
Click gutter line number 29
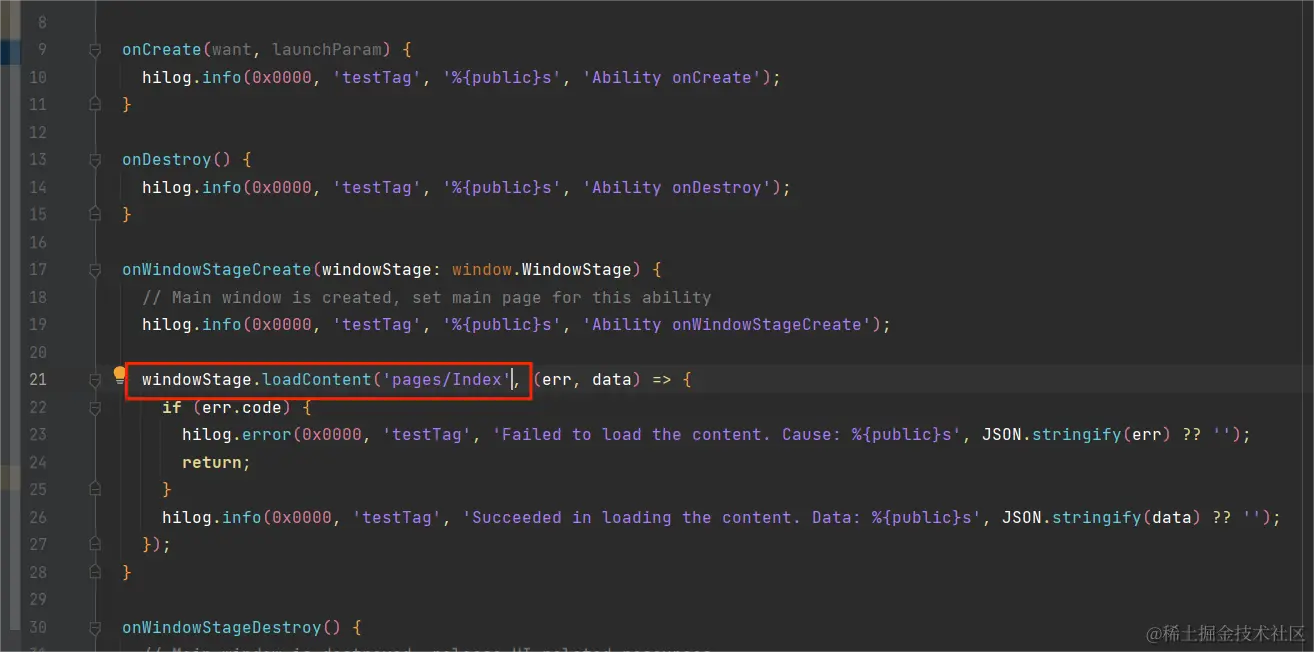[38, 599]
